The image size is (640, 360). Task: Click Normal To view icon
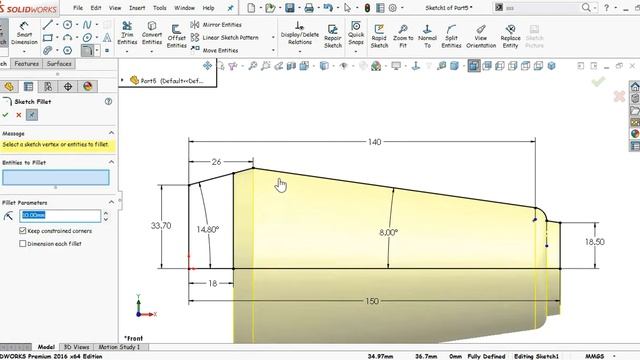click(x=427, y=36)
